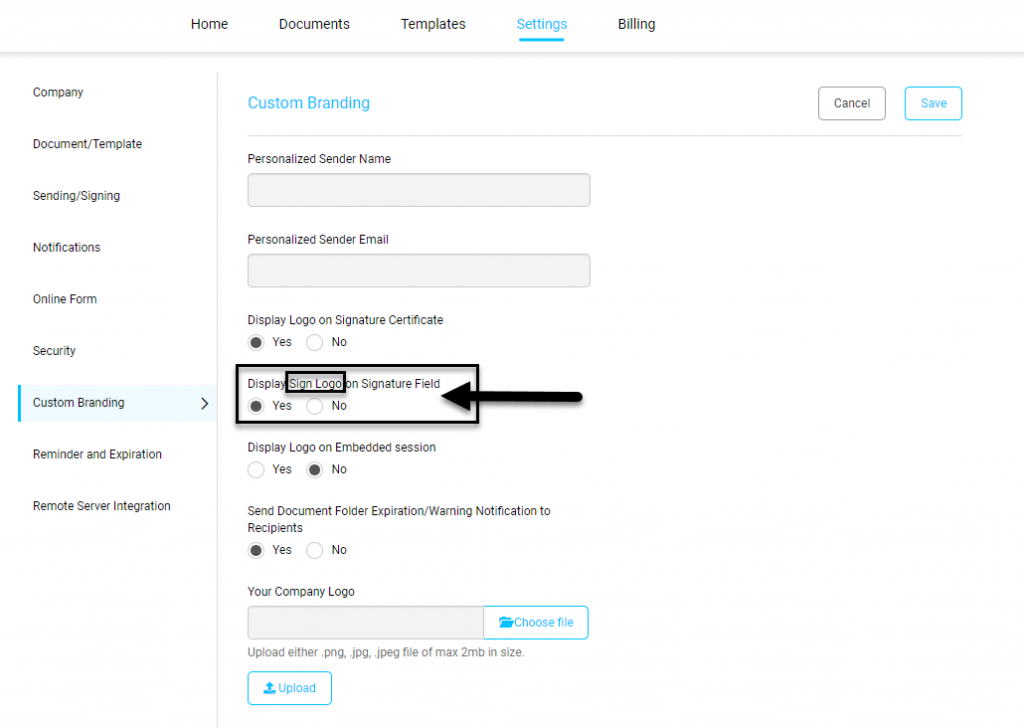Click the Custom Branding heading

[x=308, y=103]
